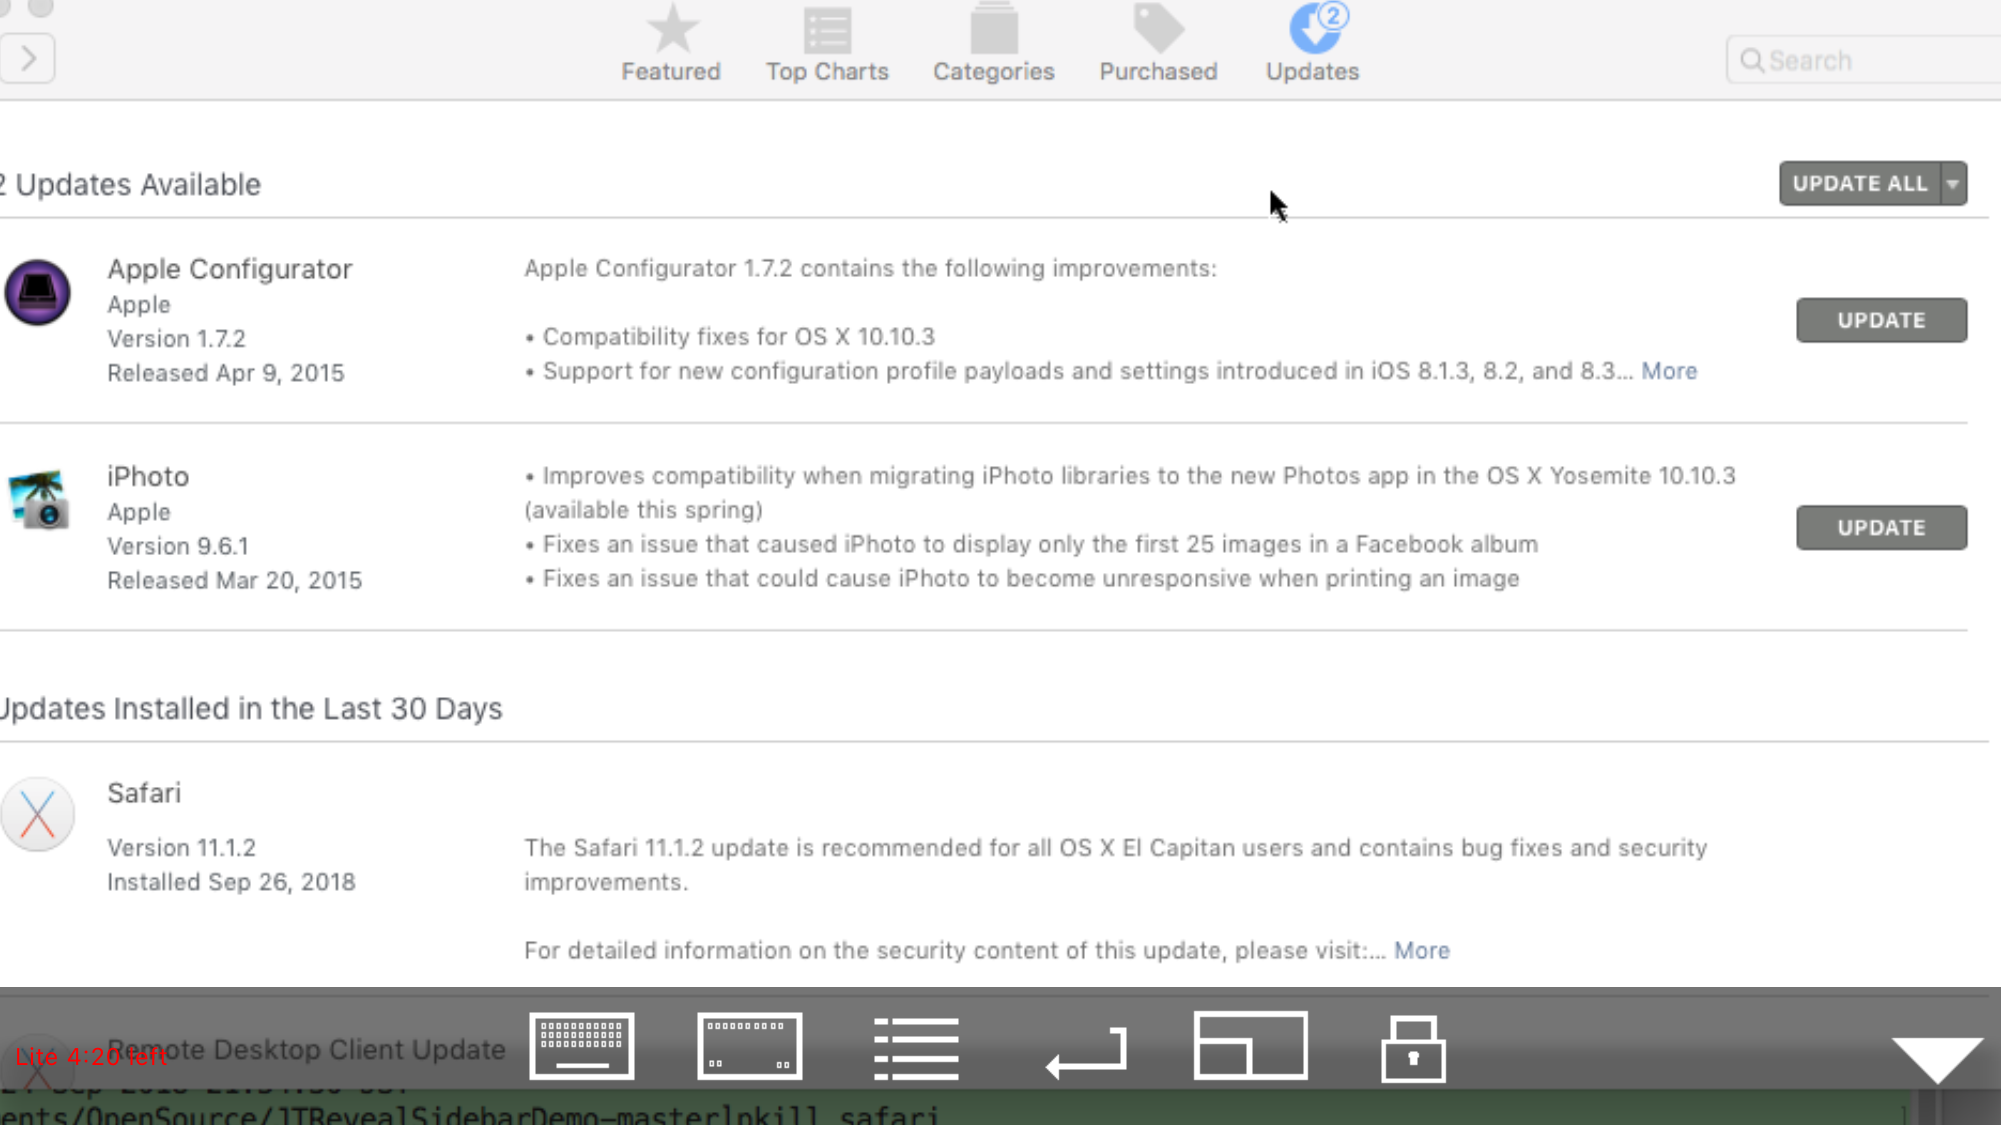This screenshot has height=1125, width=2001.
Task: Click the "Lite 4:20 left" timer text
Action: [91, 1057]
